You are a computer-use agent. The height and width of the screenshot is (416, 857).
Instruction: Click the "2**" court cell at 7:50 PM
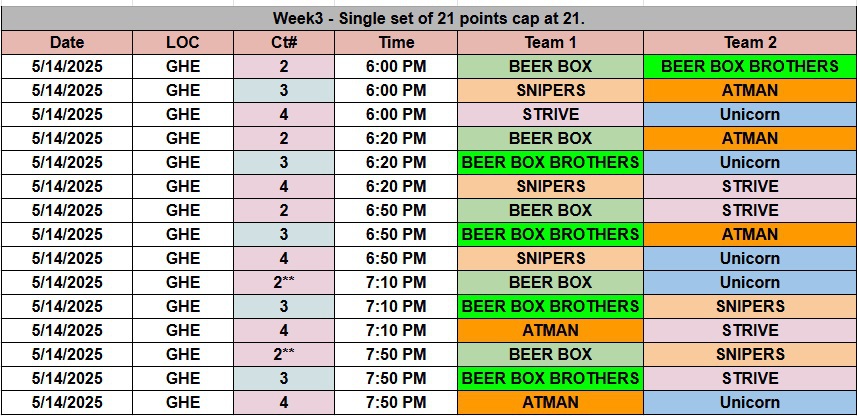coord(283,355)
